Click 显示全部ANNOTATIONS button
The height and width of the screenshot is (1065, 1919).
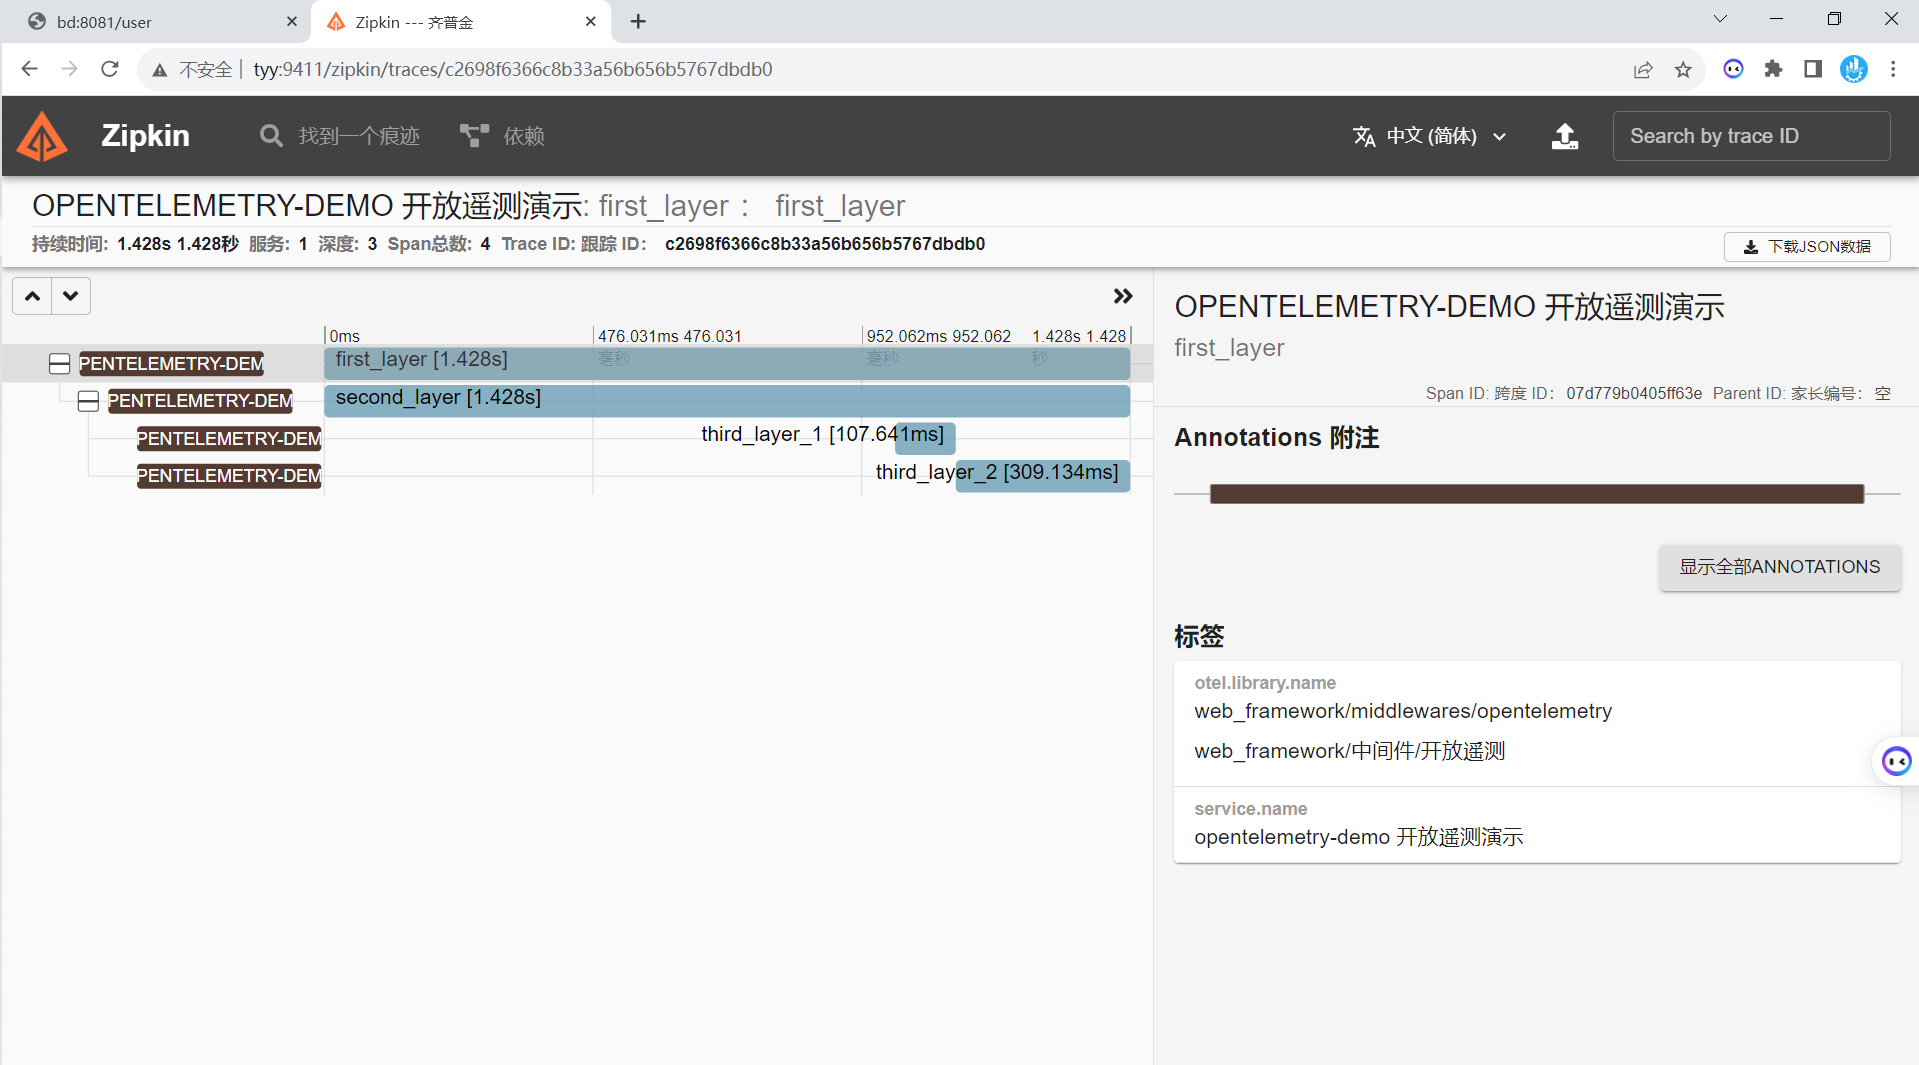tap(1780, 567)
